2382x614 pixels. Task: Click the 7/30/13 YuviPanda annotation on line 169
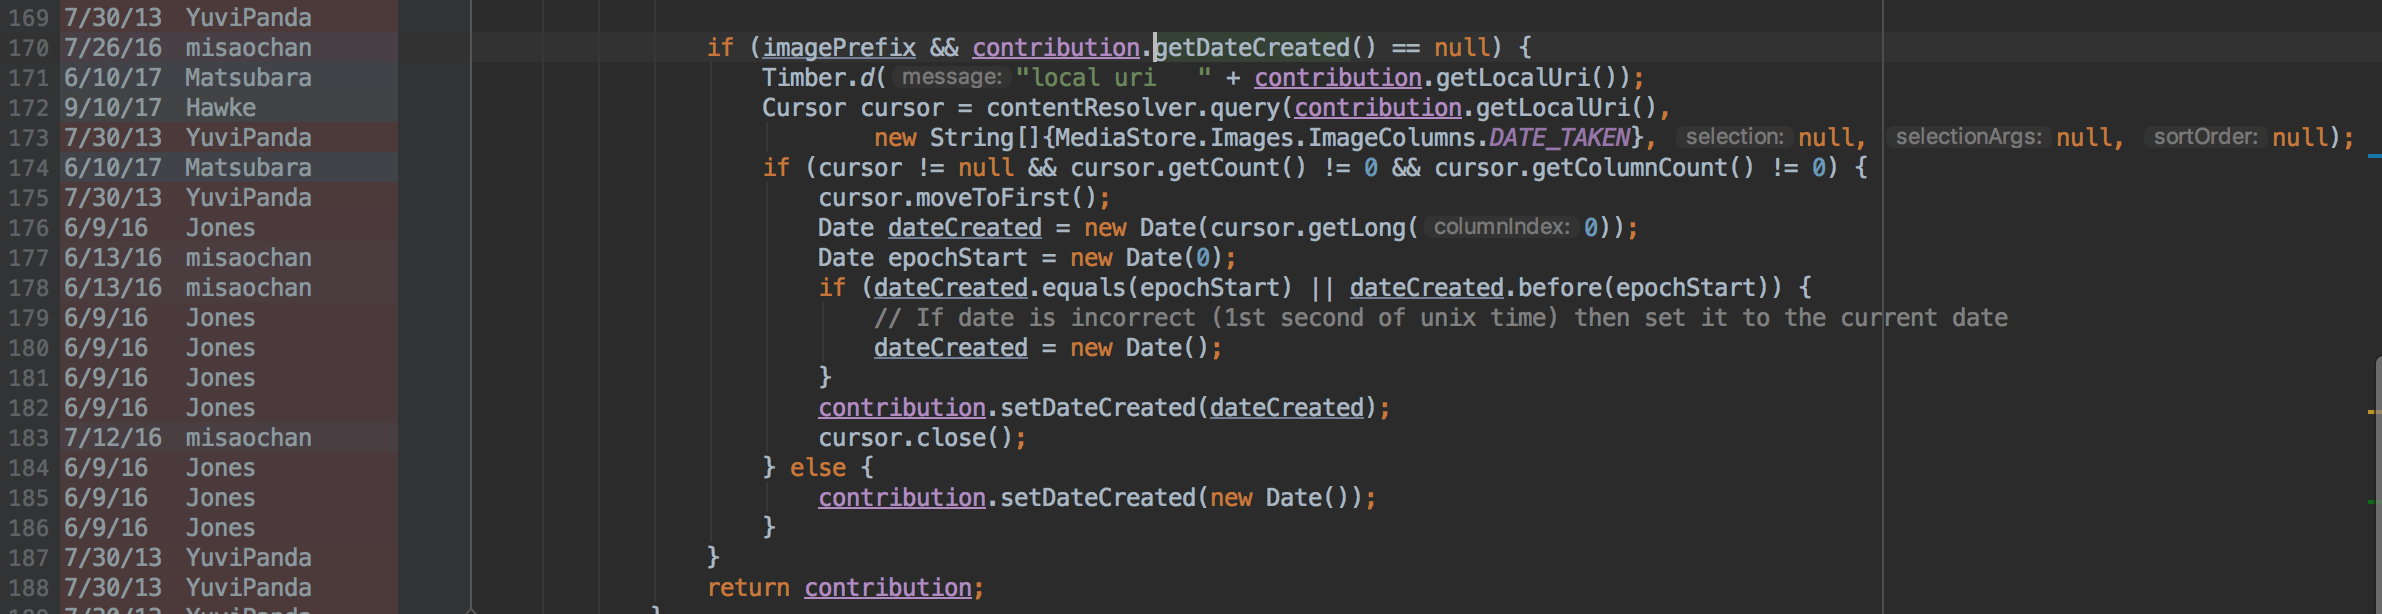tap(188, 17)
